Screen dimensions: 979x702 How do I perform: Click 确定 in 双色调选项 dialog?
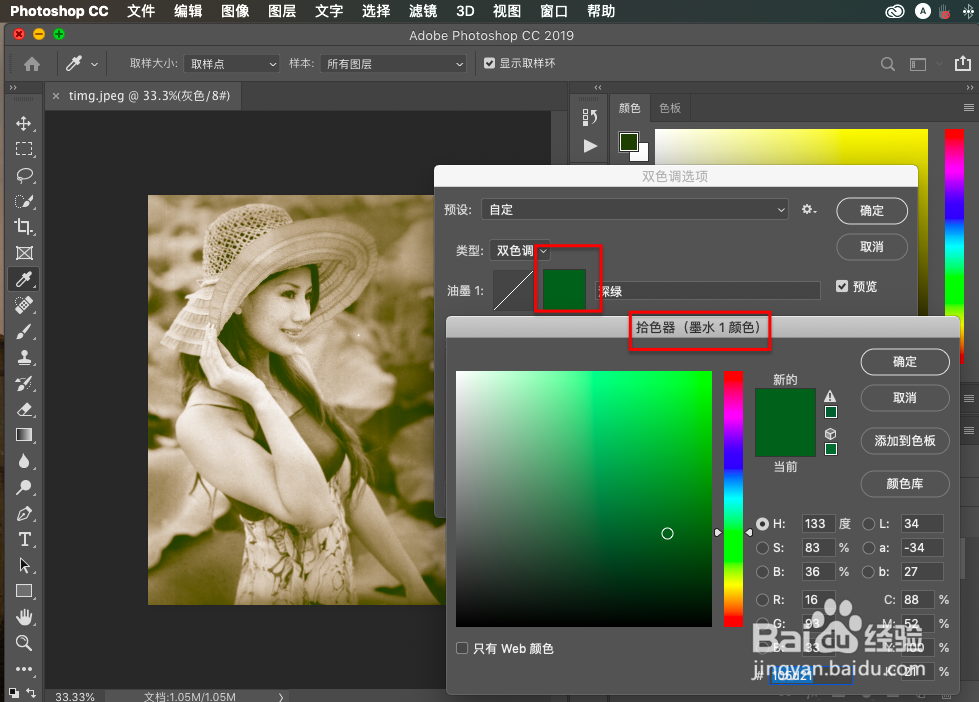872,210
